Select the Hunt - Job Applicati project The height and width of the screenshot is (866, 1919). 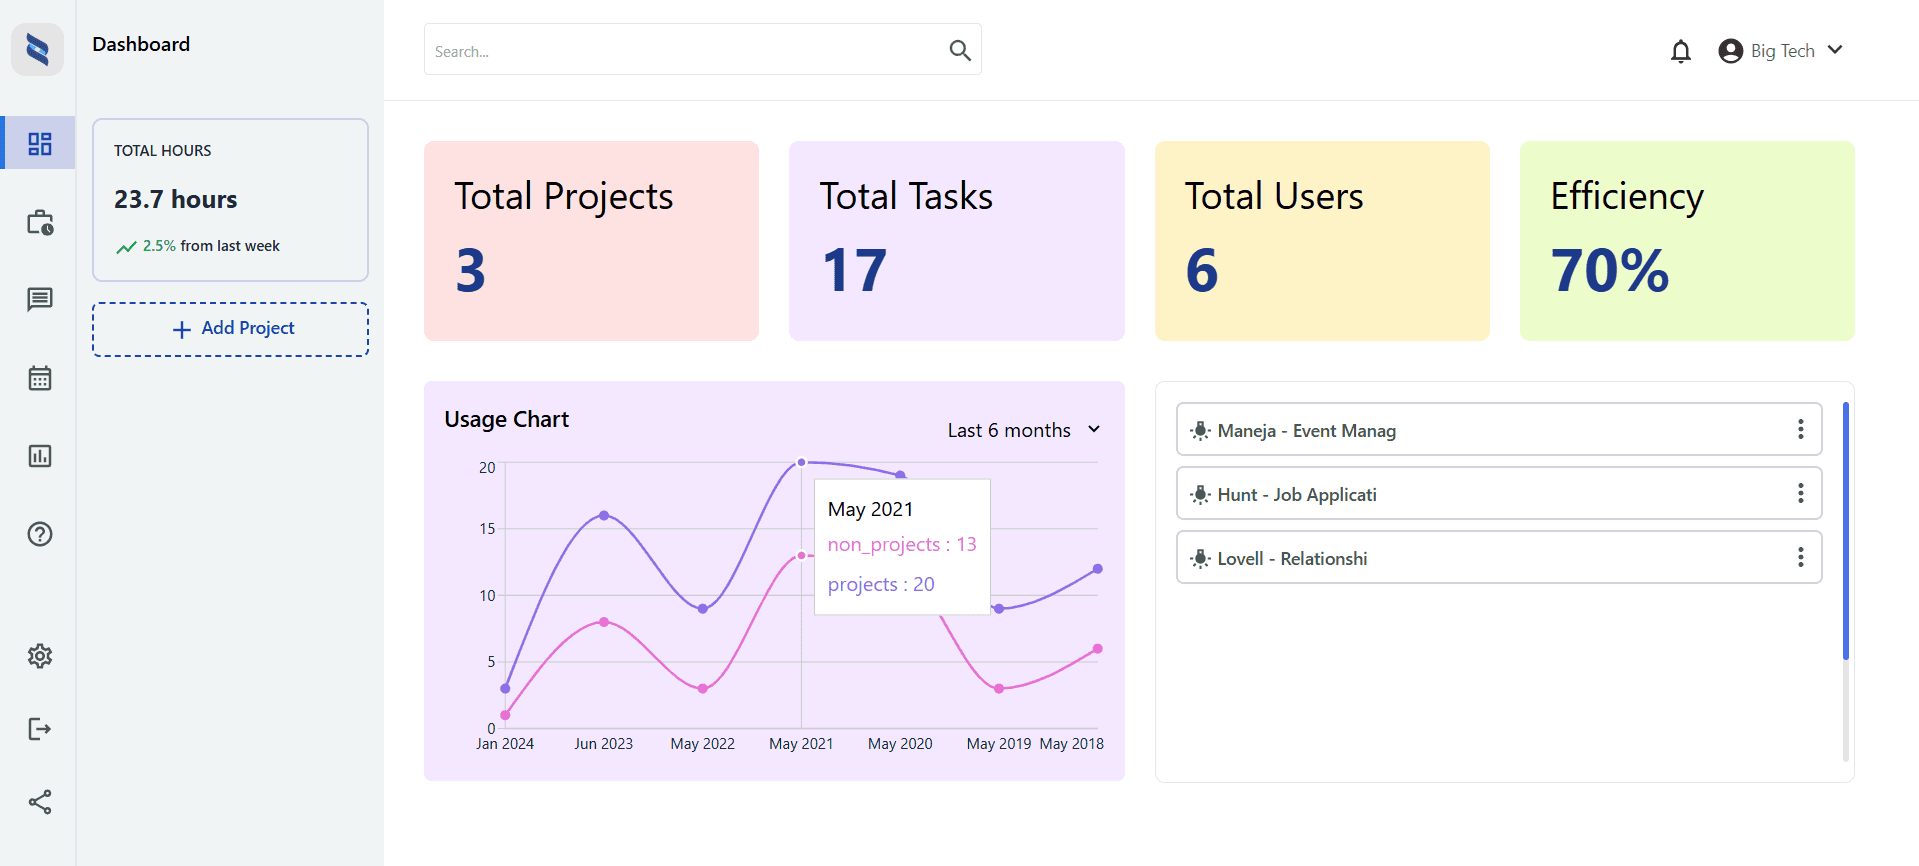point(1296,495)
